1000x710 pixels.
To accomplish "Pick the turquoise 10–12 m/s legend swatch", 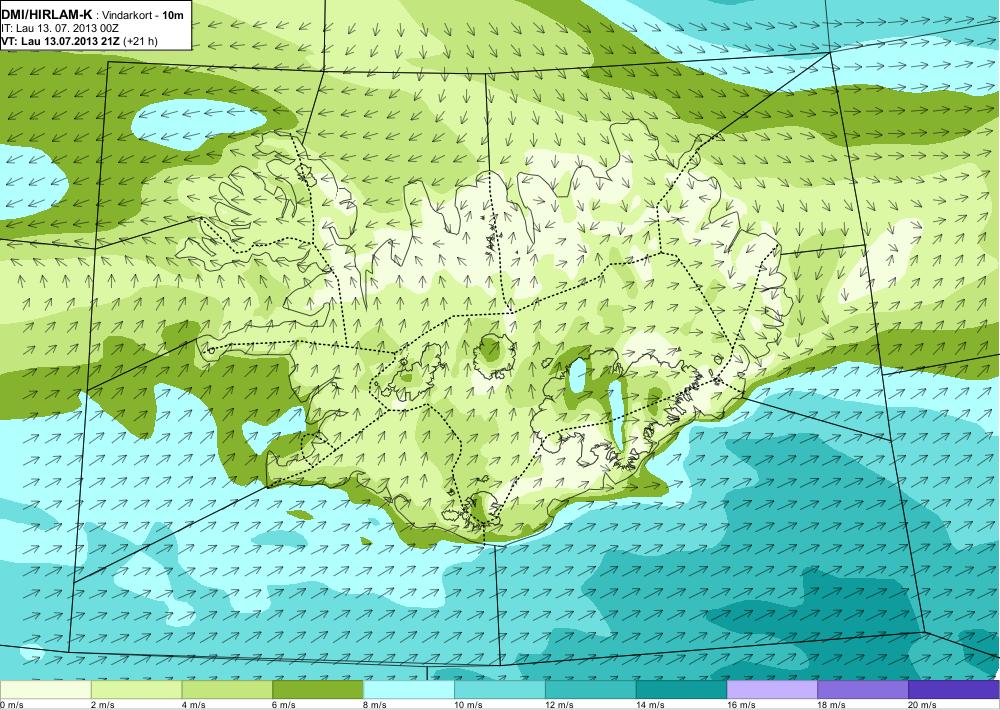I will pos(499,690).
